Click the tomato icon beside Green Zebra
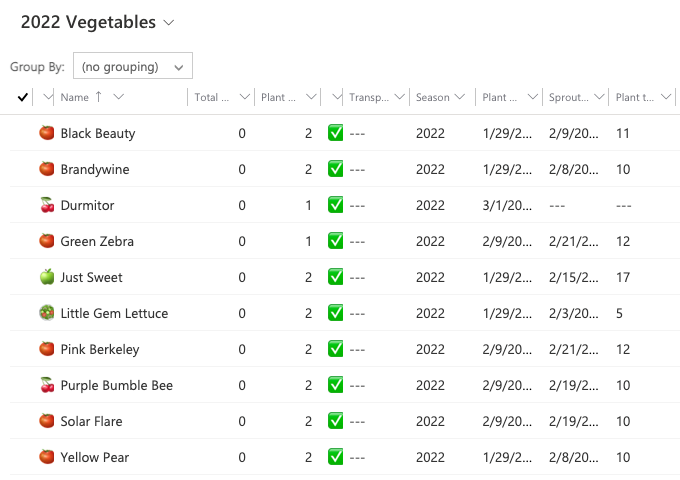This screenshot has width=680, height=480. [47, 241]
